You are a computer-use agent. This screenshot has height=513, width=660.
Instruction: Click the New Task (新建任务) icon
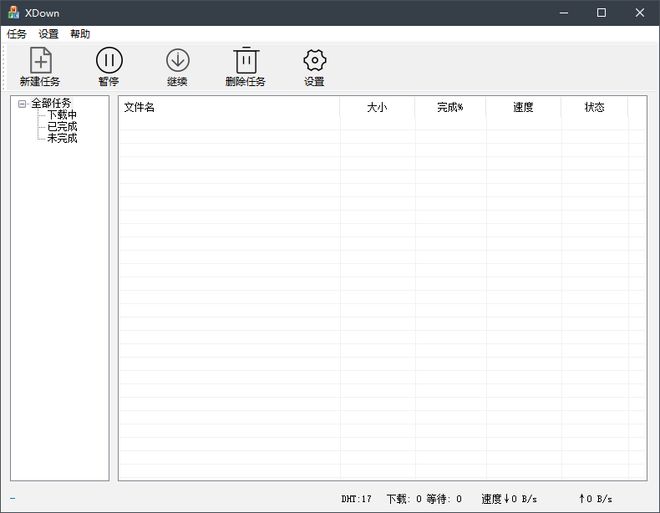point(40,61)
